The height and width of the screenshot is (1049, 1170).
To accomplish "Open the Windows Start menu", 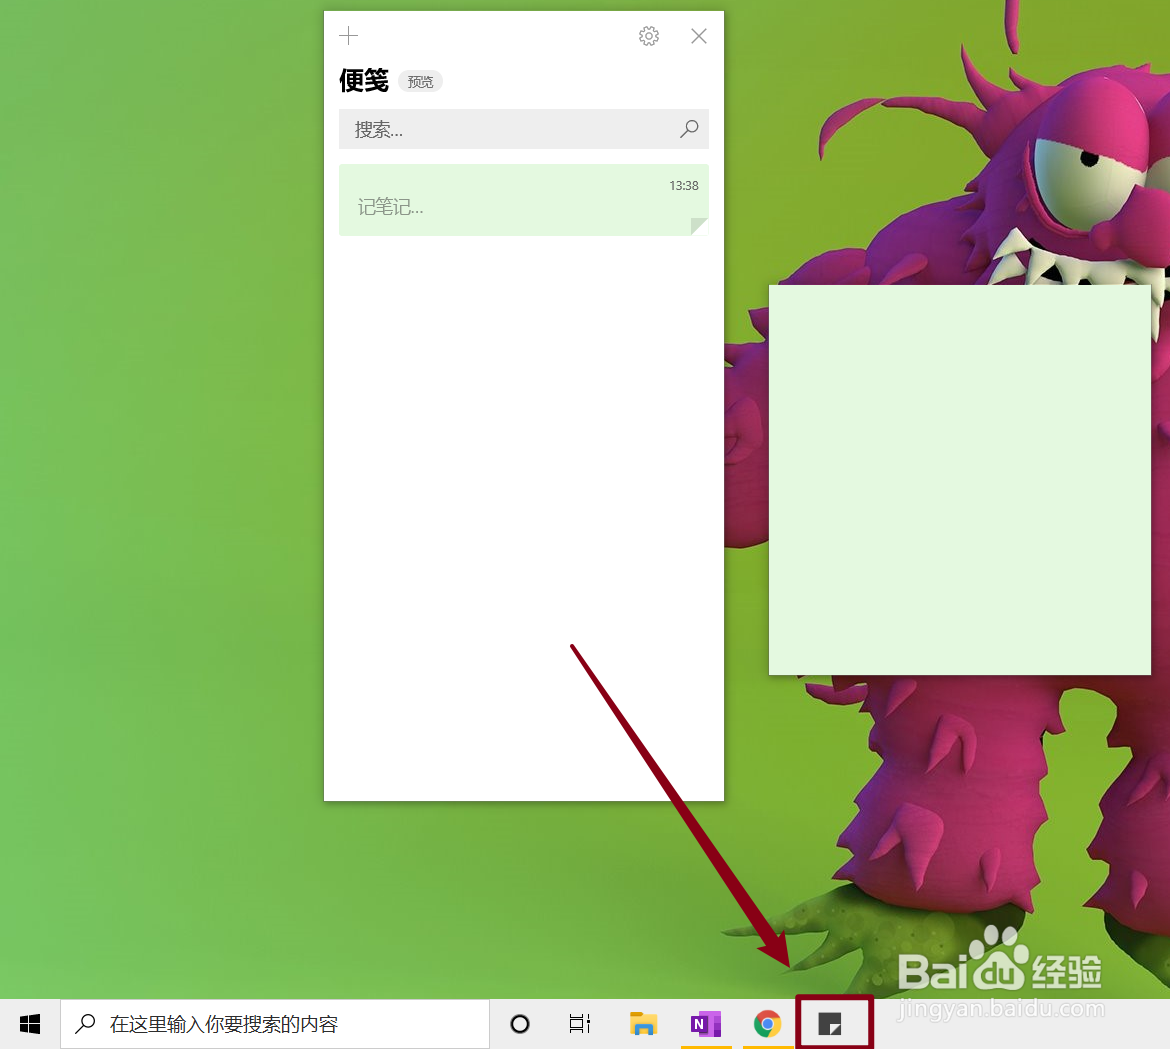I will (x=29, y=1023).
